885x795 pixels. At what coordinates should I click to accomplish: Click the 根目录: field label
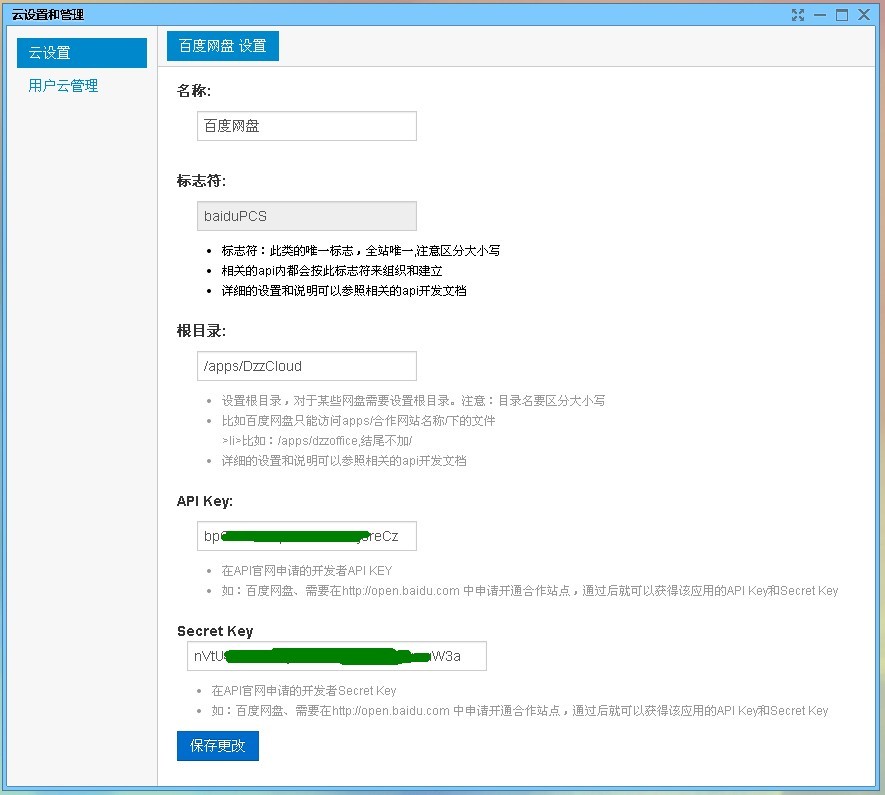[x=201, y=331]
